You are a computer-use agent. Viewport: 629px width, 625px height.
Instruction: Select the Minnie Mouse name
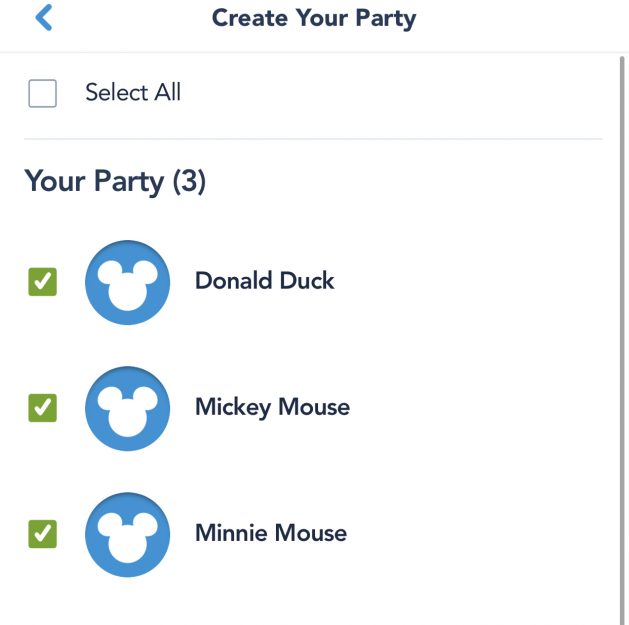click(271, 533)
